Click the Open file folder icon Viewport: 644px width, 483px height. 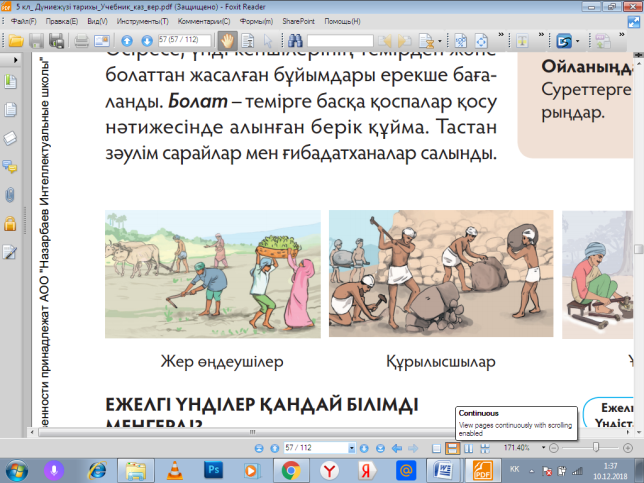click(16, 41)
